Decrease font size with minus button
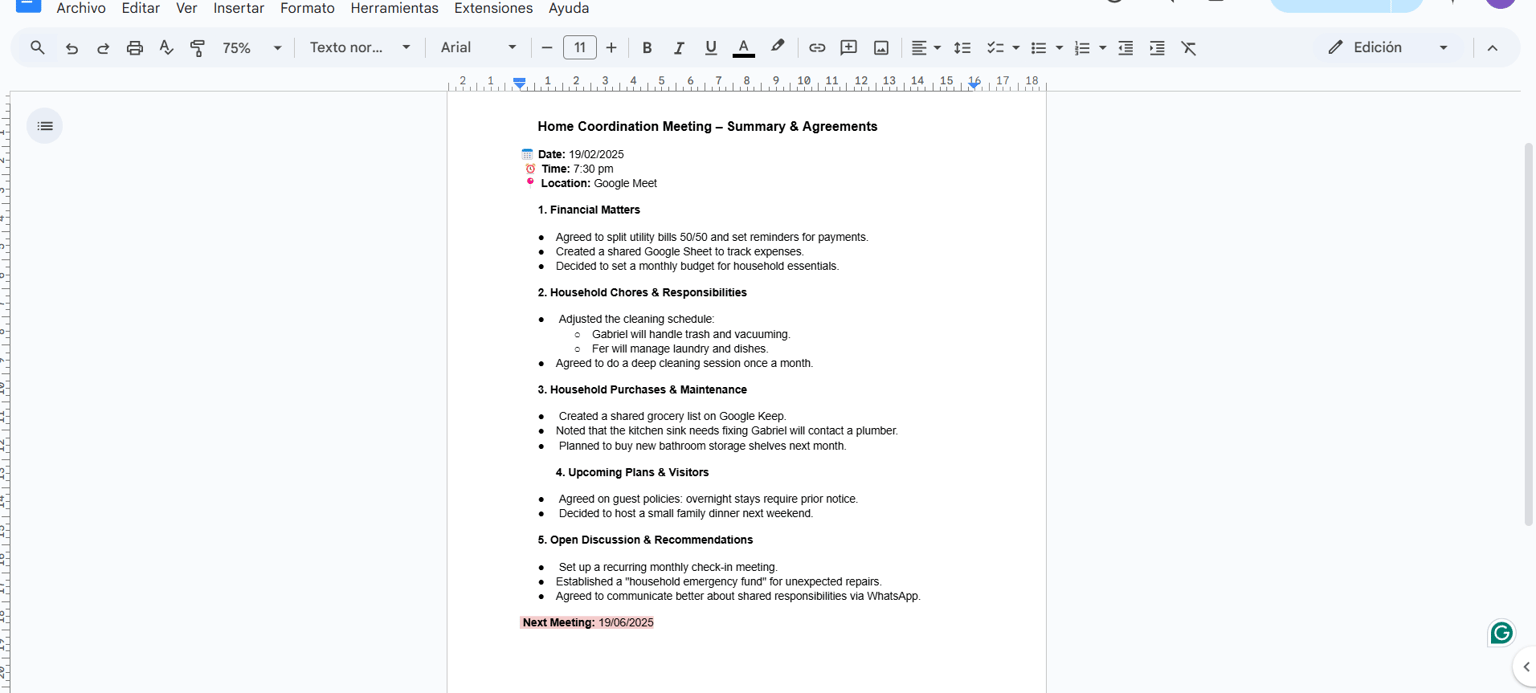 click(547, 48)
